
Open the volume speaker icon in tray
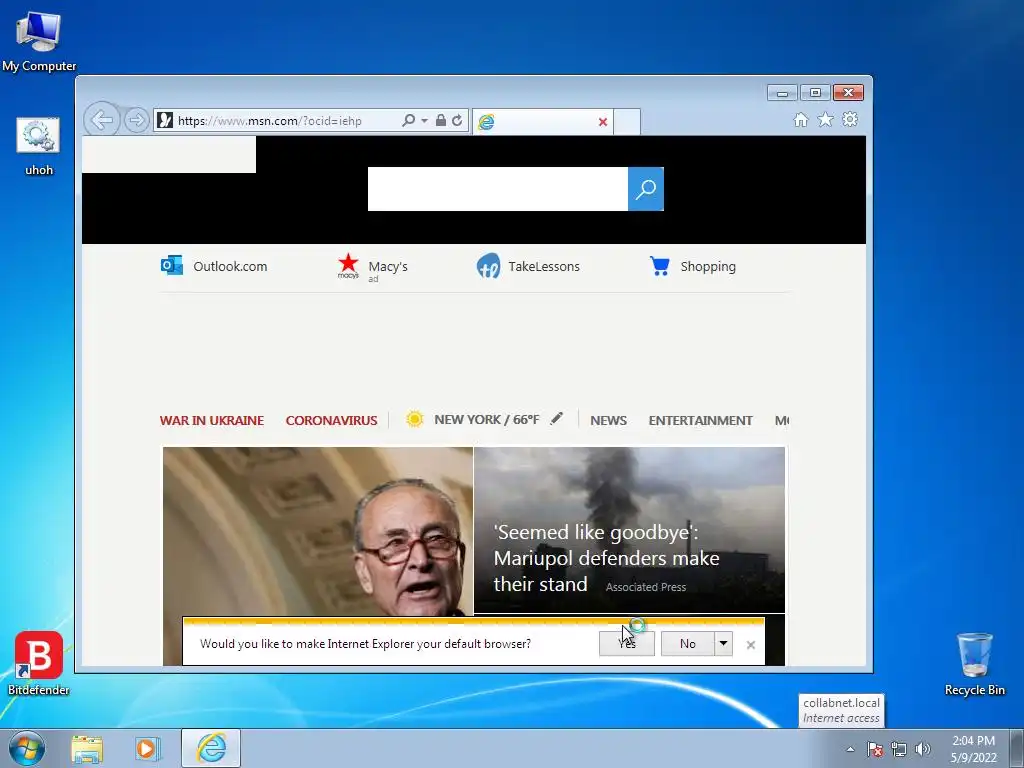point(922,749)
